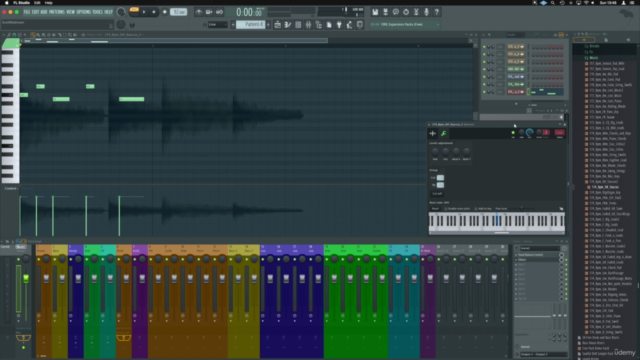Click the red Track button in channel settings
Viewport: 640px width, 360px height.
(560, 133)
